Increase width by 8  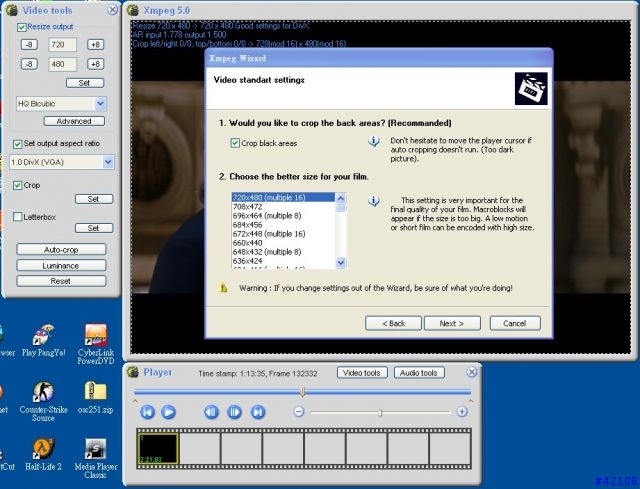[96, 44]
